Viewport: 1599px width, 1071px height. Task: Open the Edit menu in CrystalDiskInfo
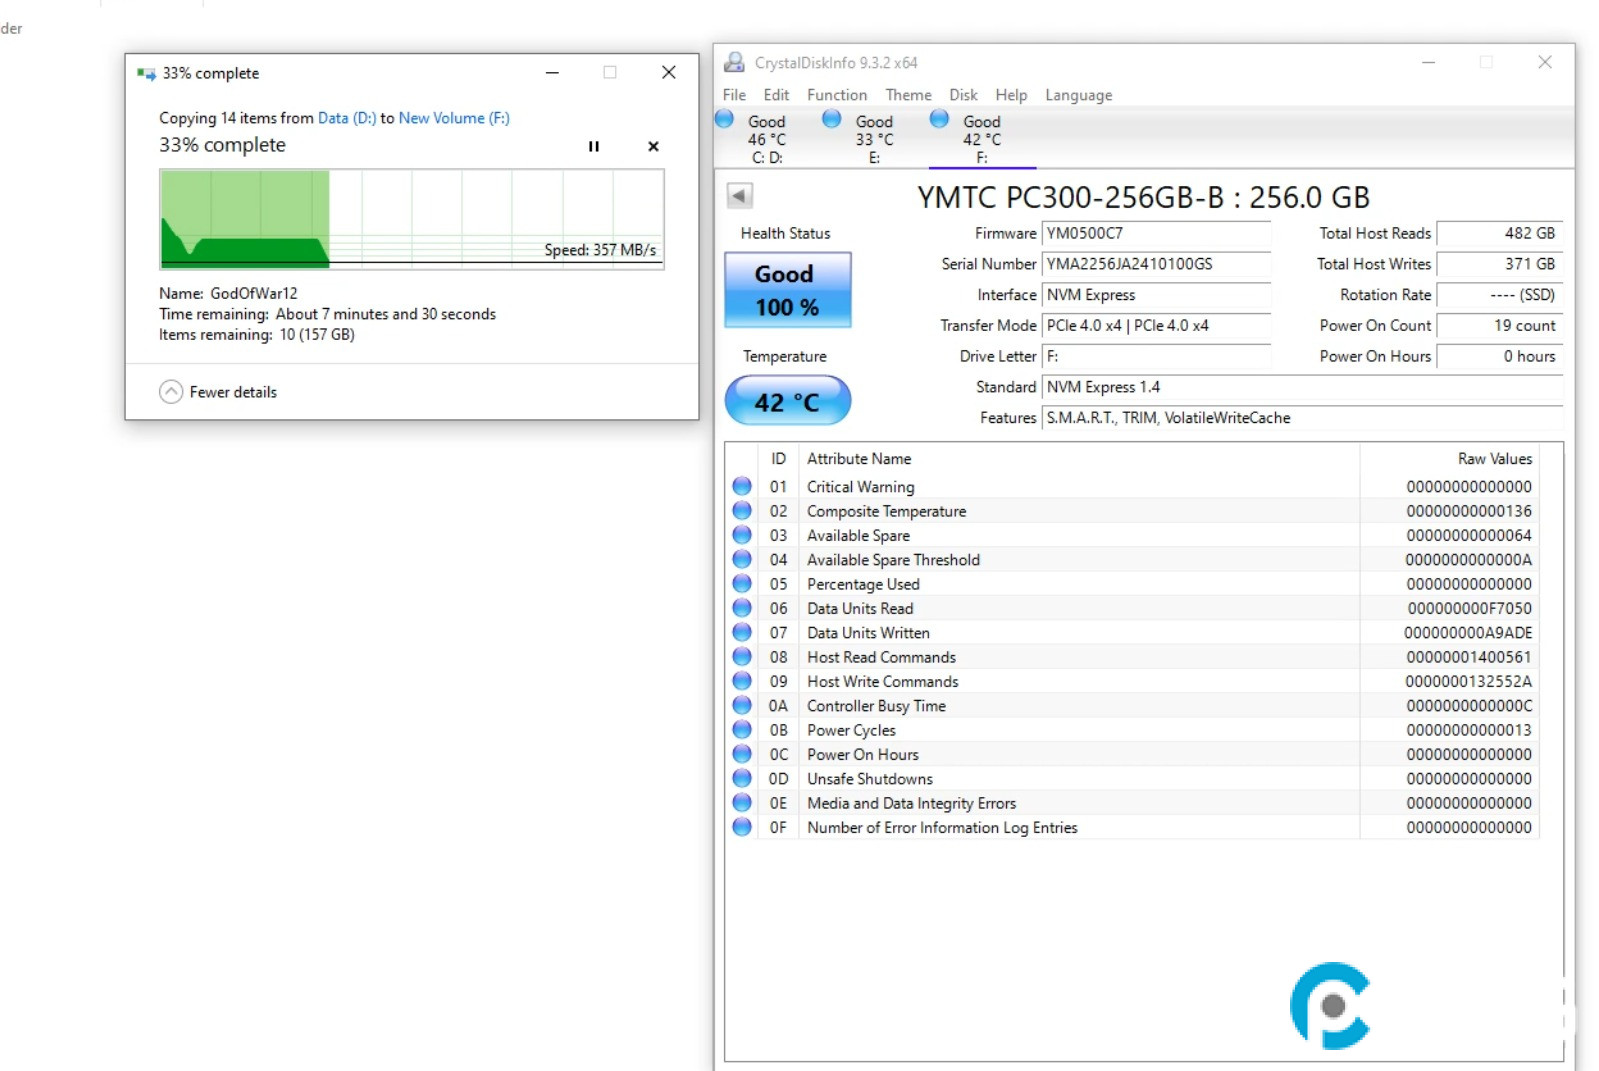pos(776,95)
